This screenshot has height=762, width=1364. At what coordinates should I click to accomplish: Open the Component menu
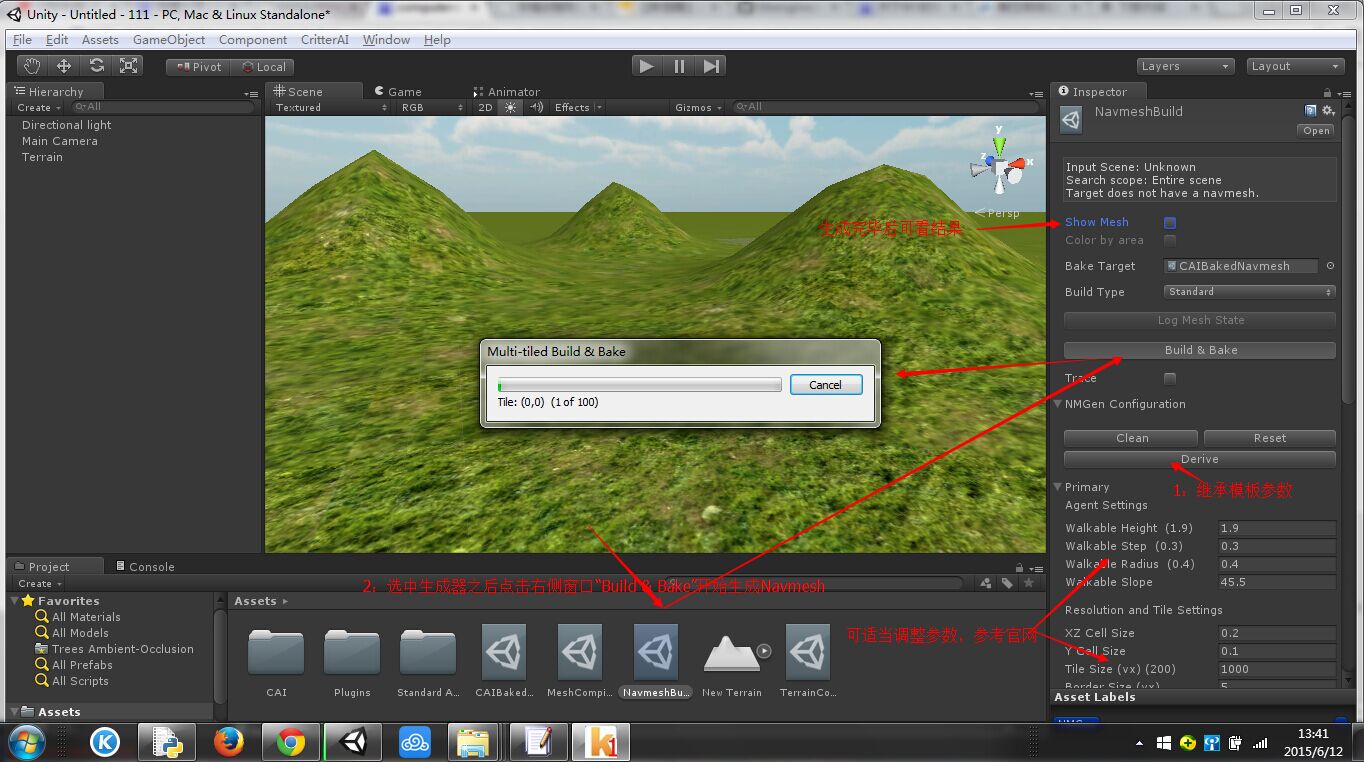[253, 40]
